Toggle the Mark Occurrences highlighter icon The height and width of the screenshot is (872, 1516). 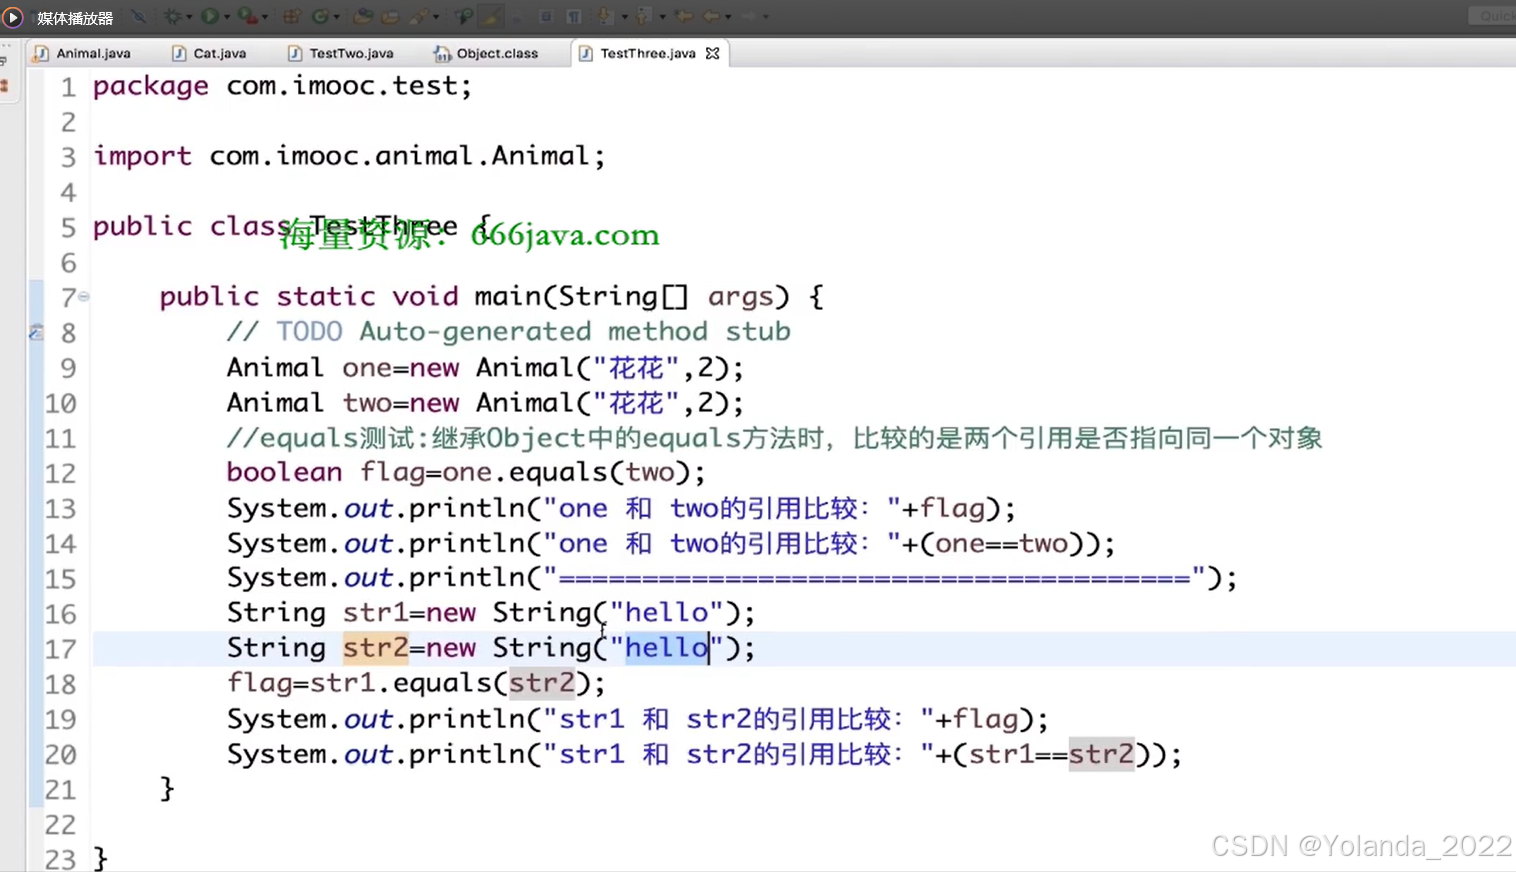[490, 17]
